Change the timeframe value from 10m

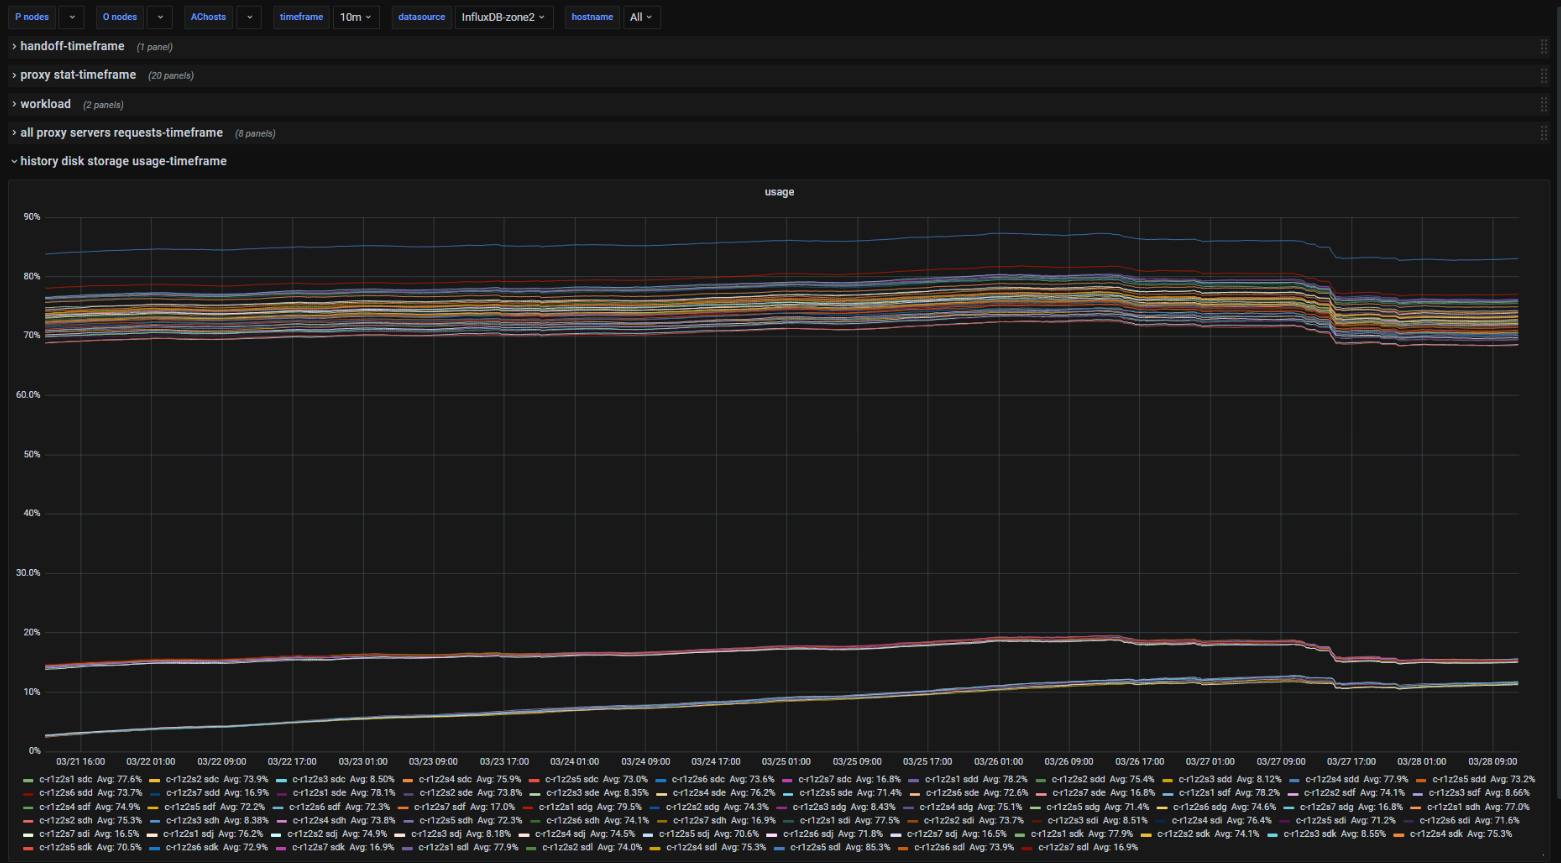click(x=355, y=17)
